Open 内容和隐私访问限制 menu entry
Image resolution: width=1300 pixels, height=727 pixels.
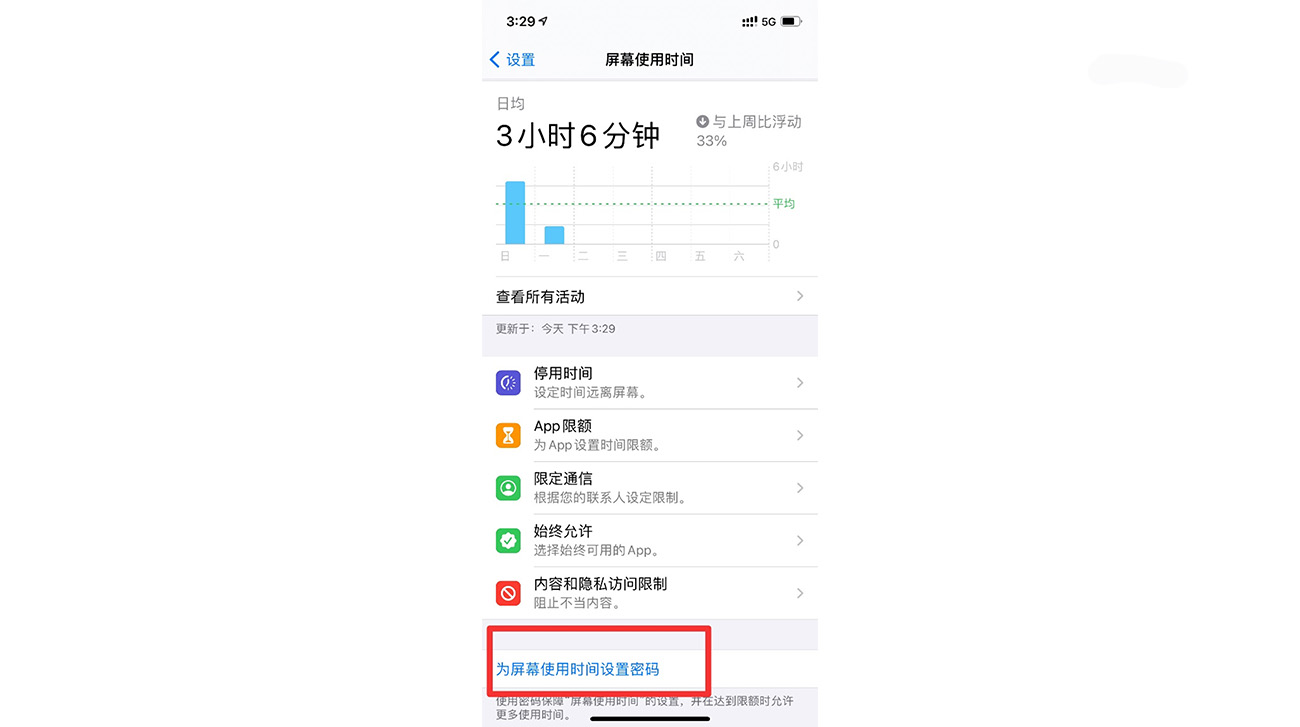(650, 593)
